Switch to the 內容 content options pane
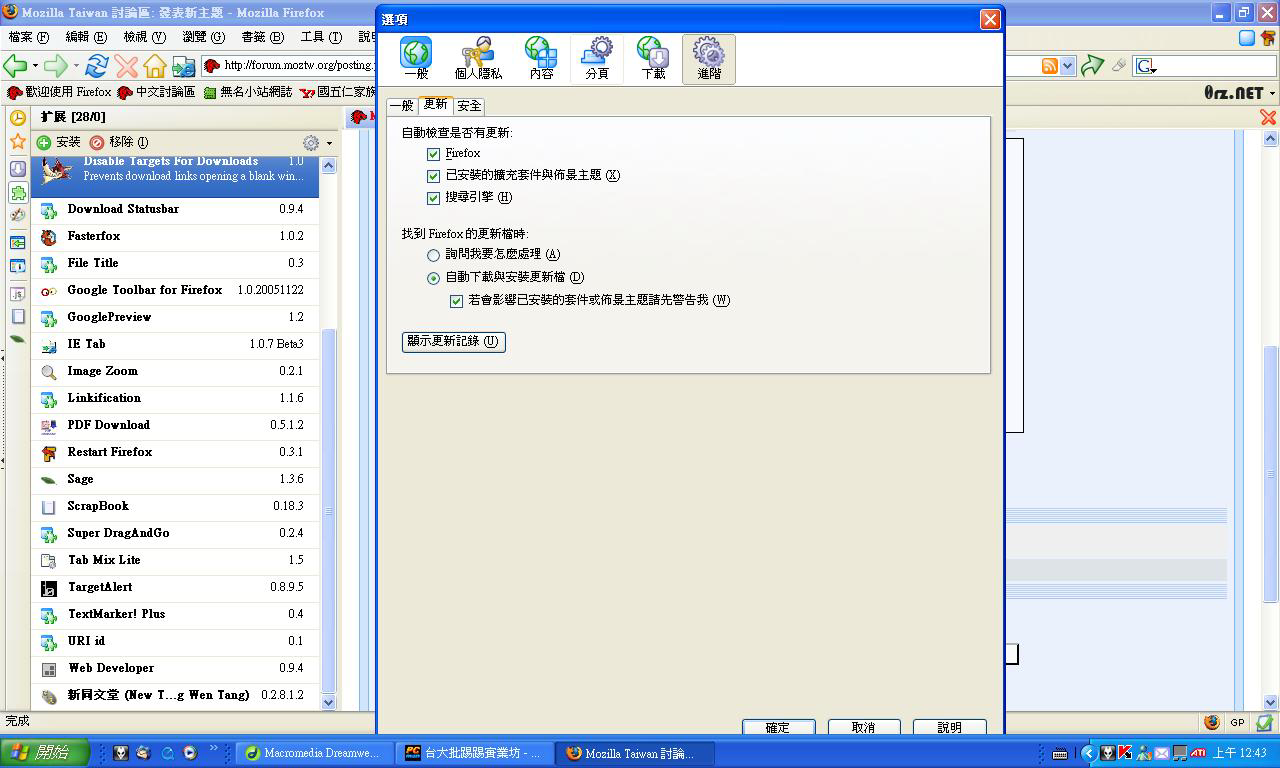The height and width of the screenshot is (768, 1280). tap(541, 58)
